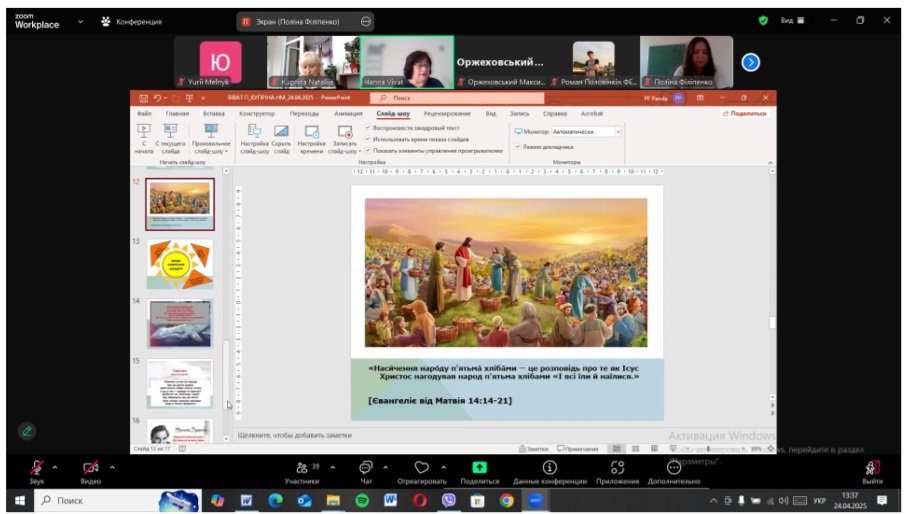
Task: Start camera via Видео in Zoom
Action: (91, 472)
